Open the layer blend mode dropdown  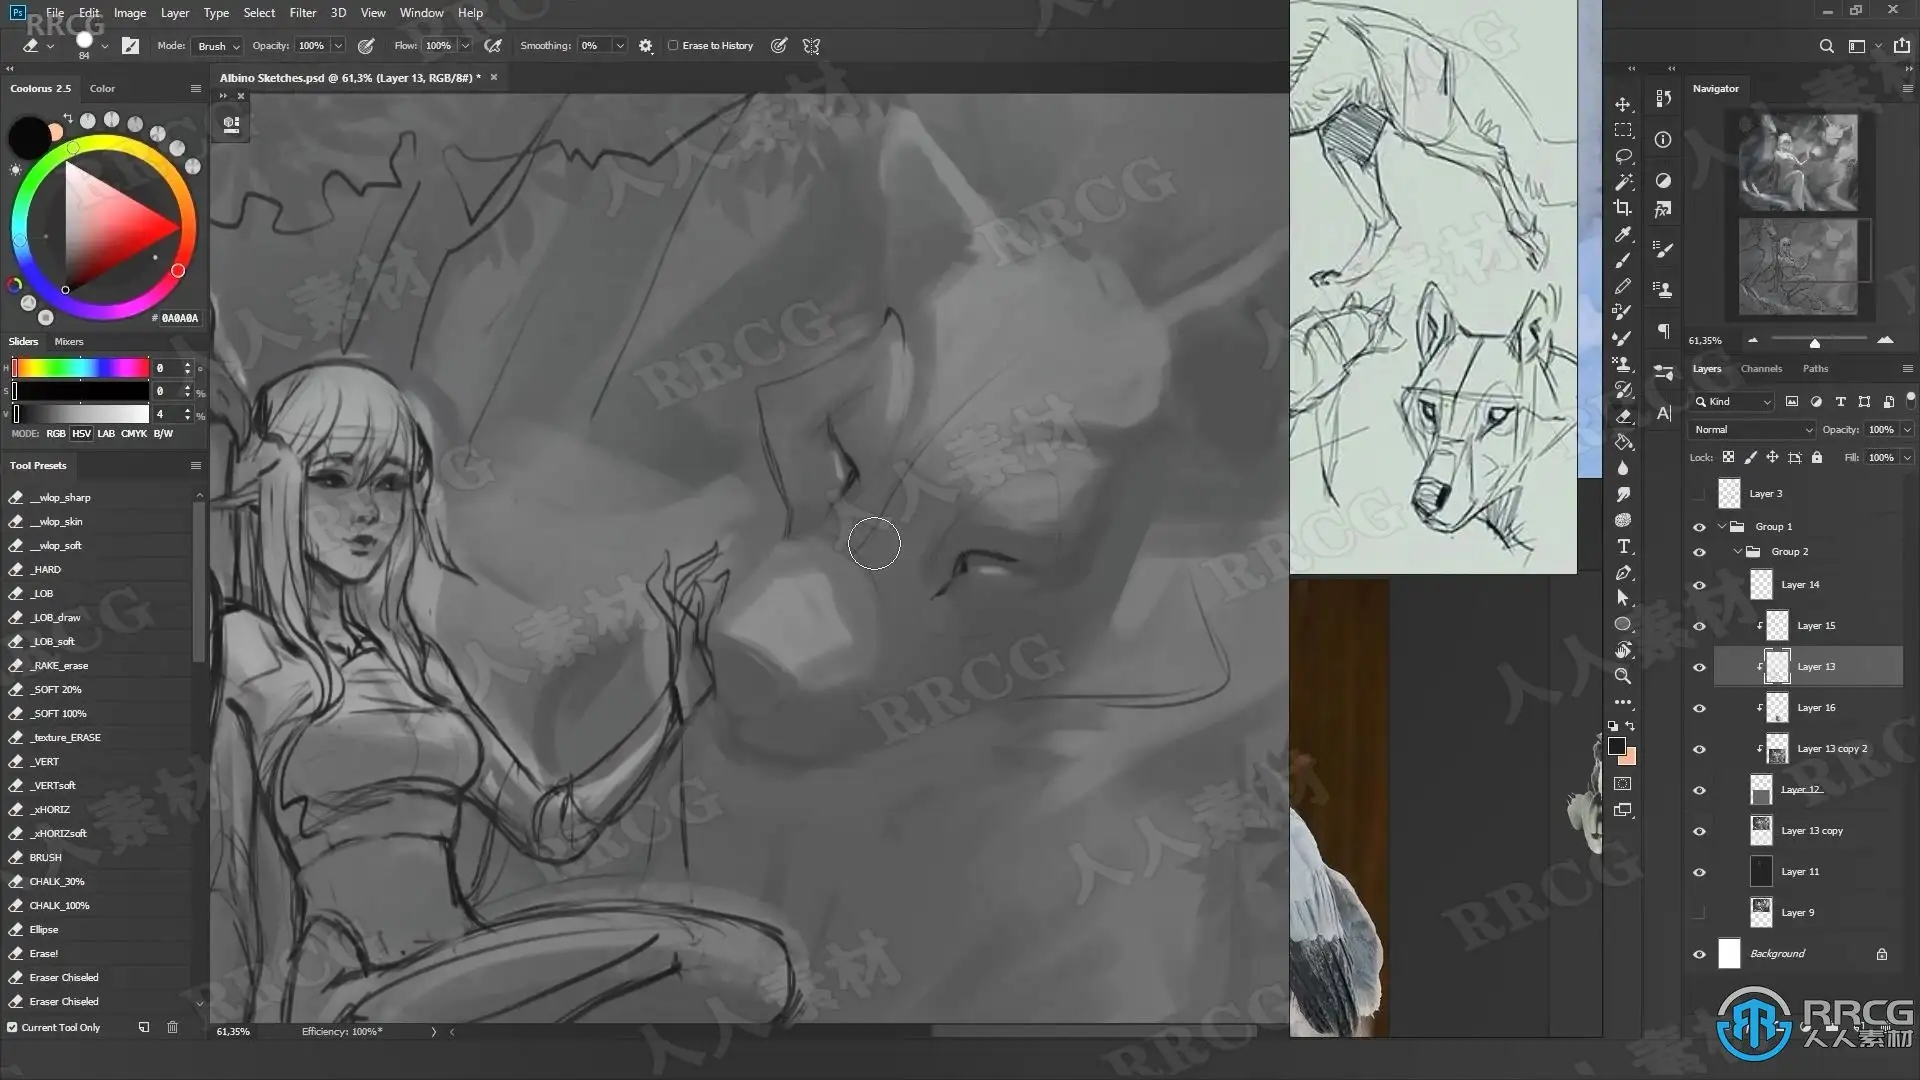click(1752, 430)
